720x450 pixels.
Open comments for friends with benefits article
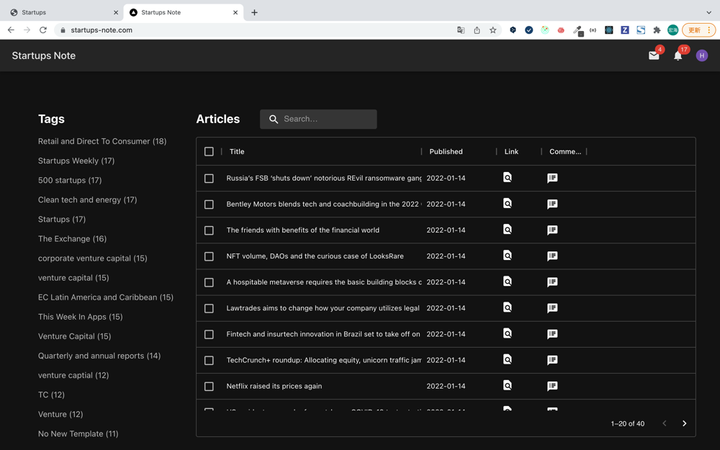(x=552, y=230)
